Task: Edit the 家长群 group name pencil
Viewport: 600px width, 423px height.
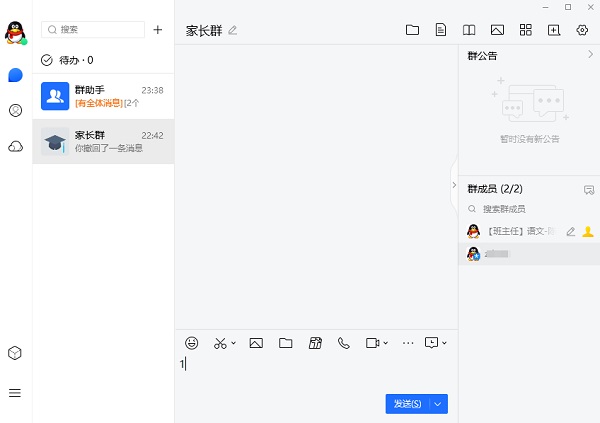Action: tap(233, 30)
